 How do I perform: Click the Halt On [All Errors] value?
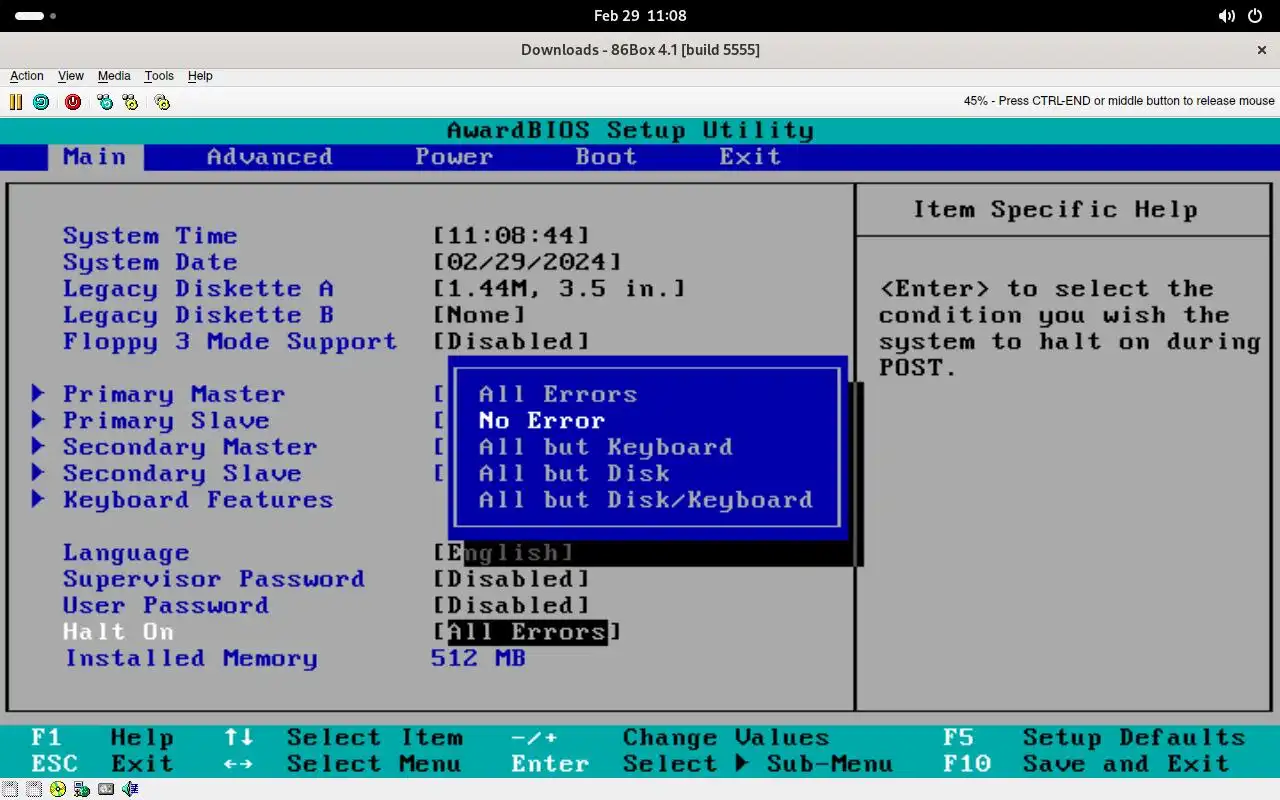coord(527,632)
